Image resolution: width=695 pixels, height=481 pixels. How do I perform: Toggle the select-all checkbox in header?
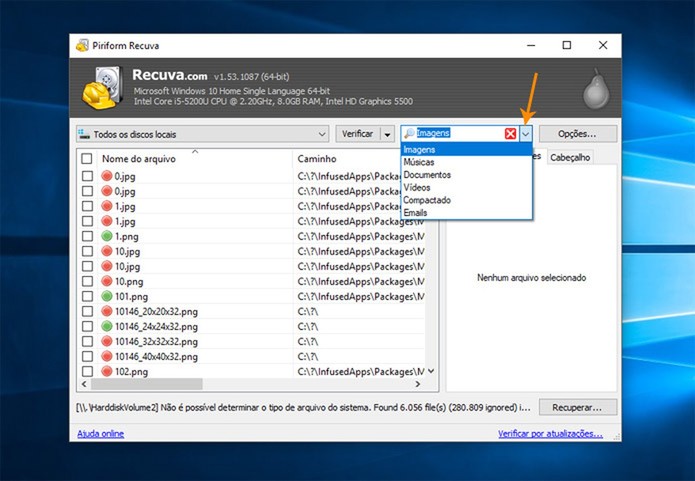87,159
